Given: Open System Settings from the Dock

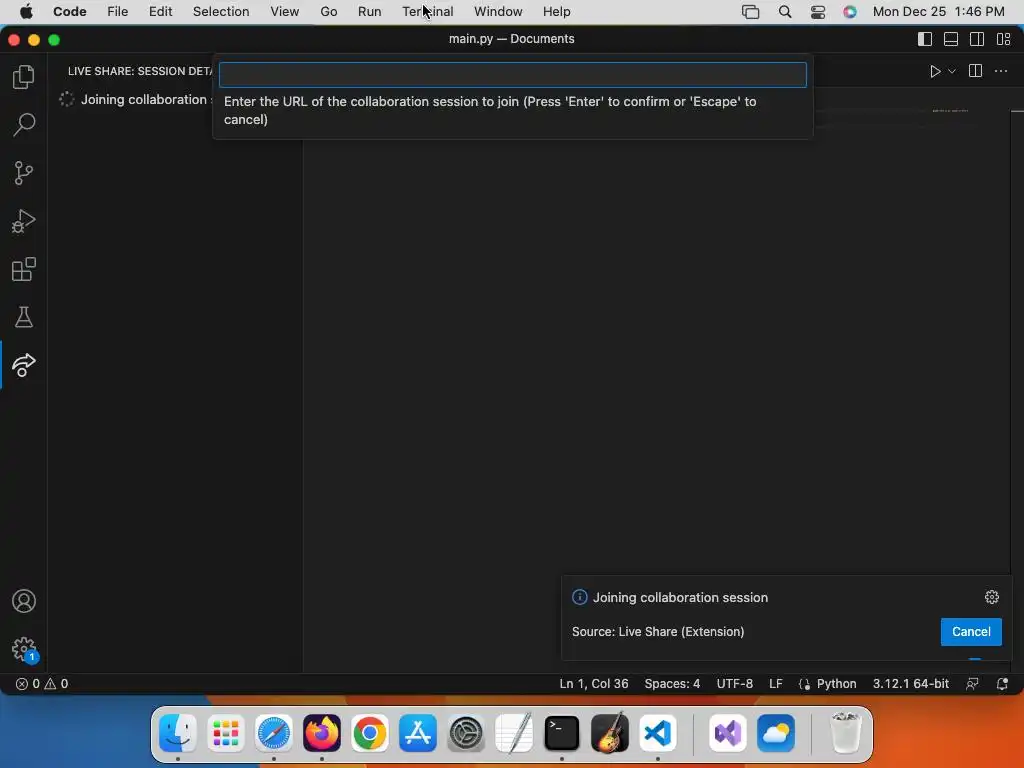Looking at the screenshot, I should point(466,733).
